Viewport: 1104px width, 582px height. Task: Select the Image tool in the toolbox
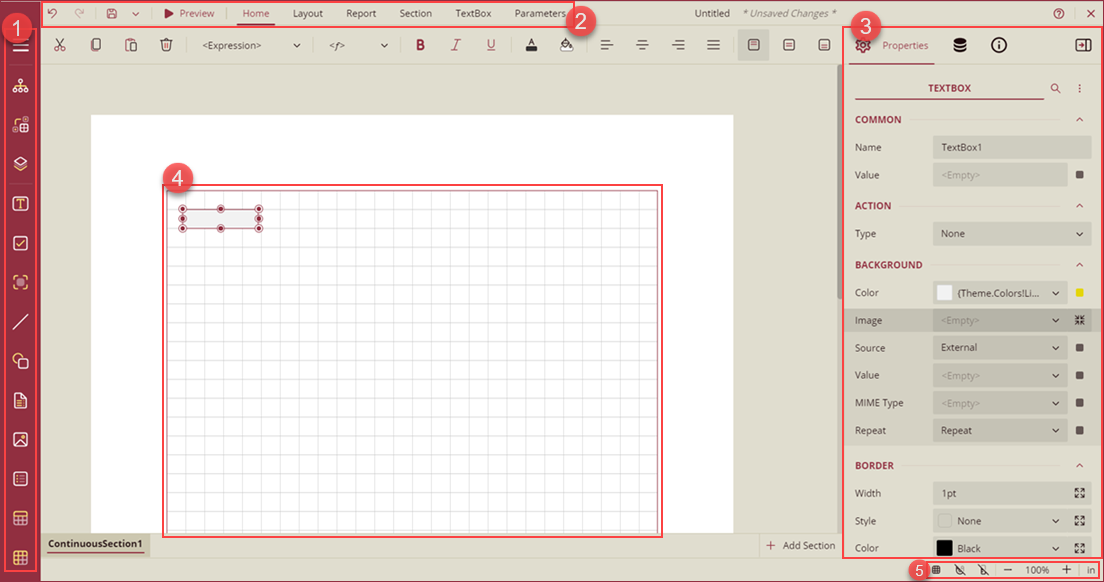click(x=20, y=440)
